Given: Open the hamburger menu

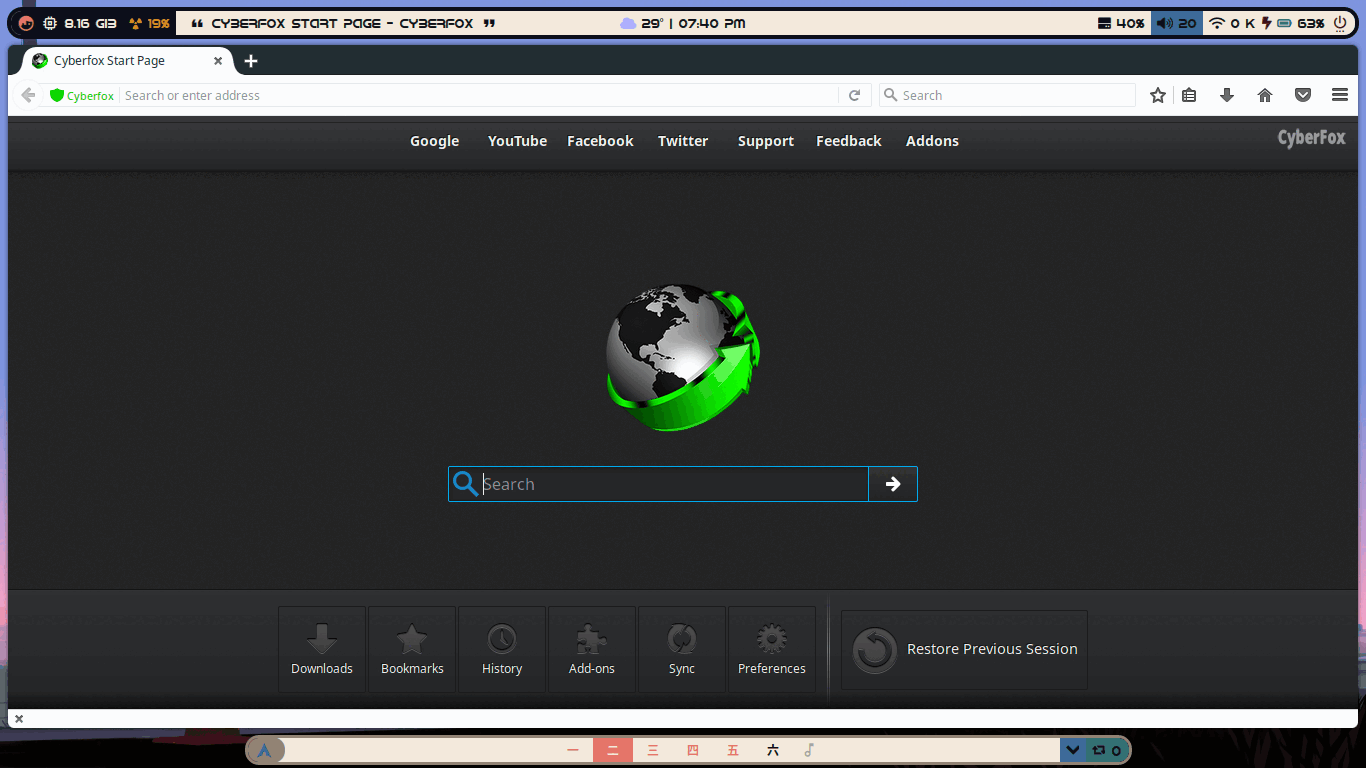Looking at the screenshot, I should (1340, 95).
